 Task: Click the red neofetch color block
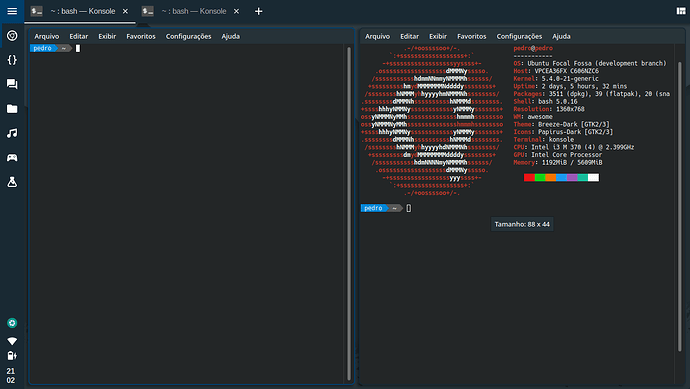point(529,177)
